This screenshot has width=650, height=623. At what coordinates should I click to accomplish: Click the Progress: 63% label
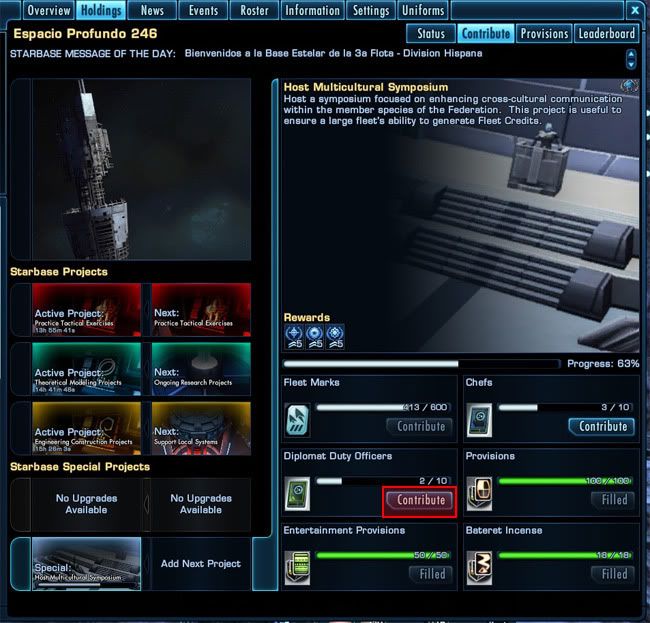(x=603, y=364)
